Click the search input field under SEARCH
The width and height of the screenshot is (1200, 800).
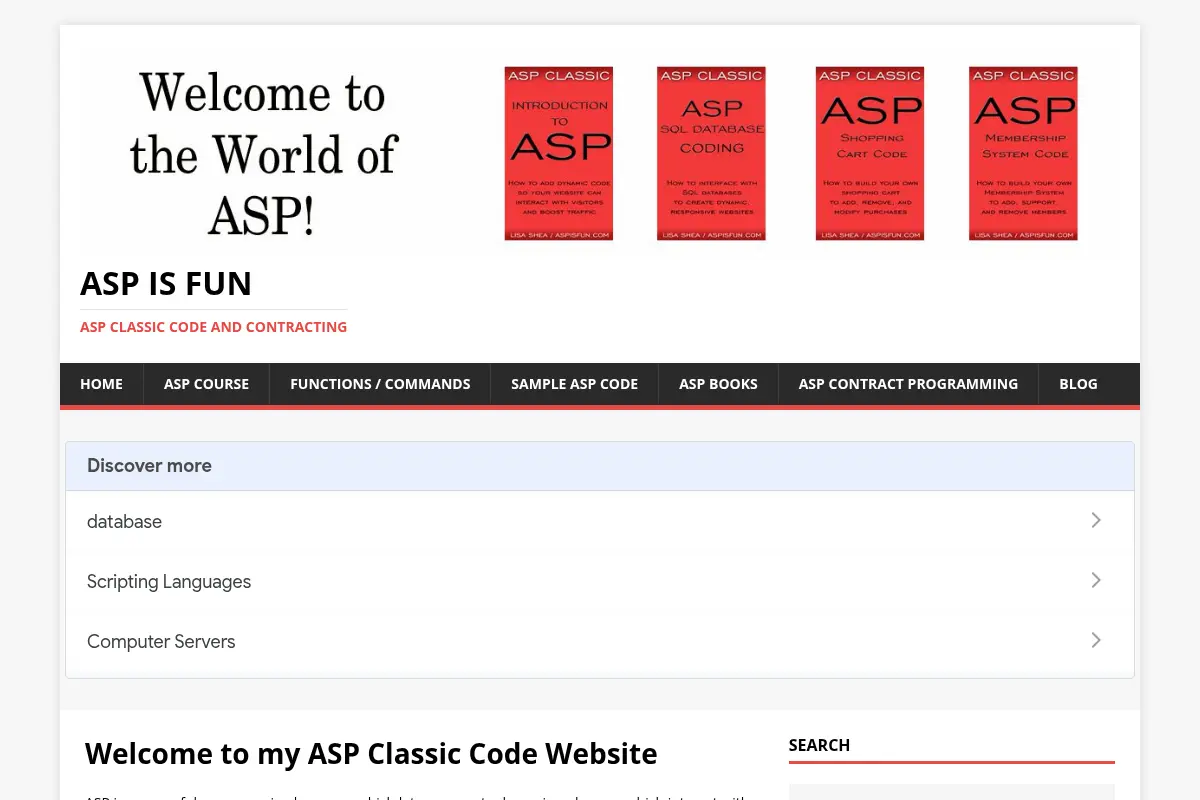pos(951,792)
